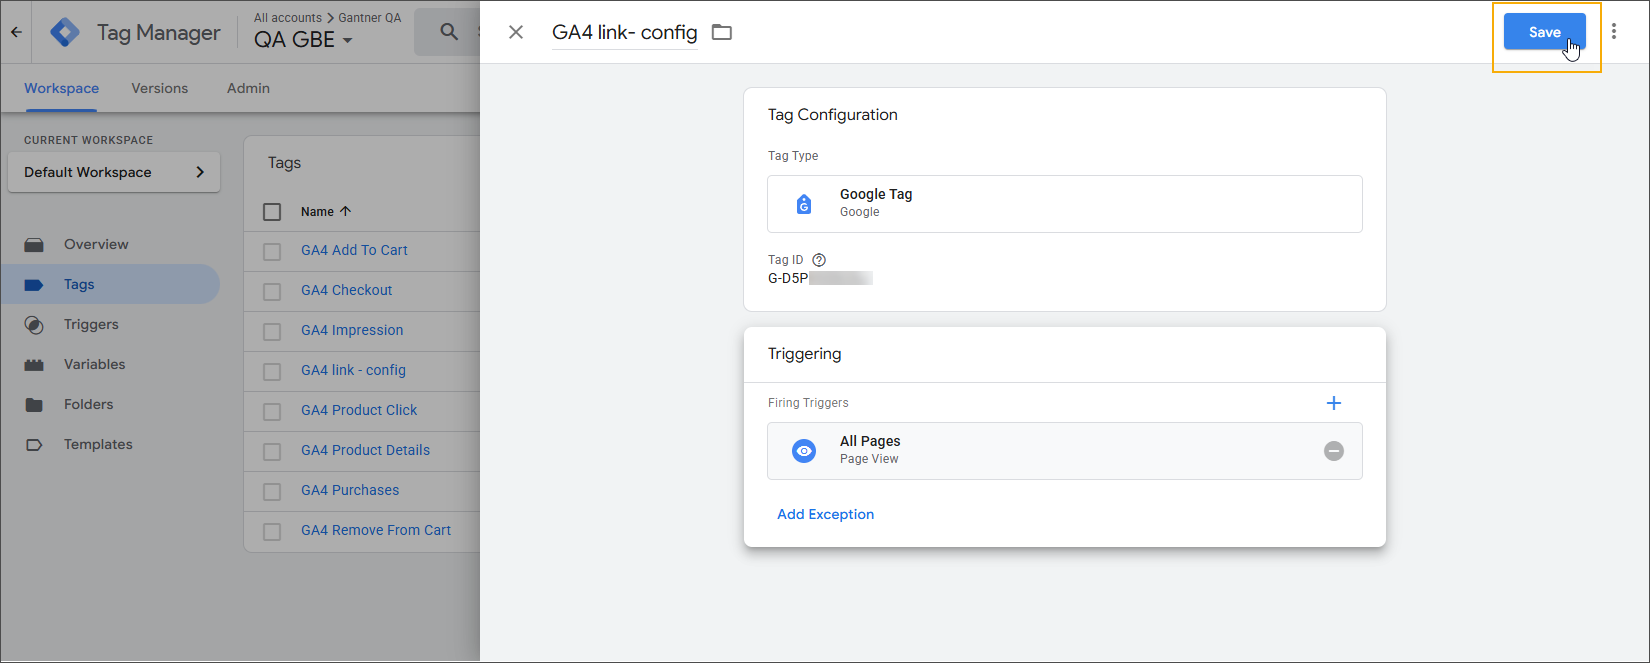Toggle the select-all tags checkbox
The height and width of the screenshot is (663, 1650).
(272, 212)
